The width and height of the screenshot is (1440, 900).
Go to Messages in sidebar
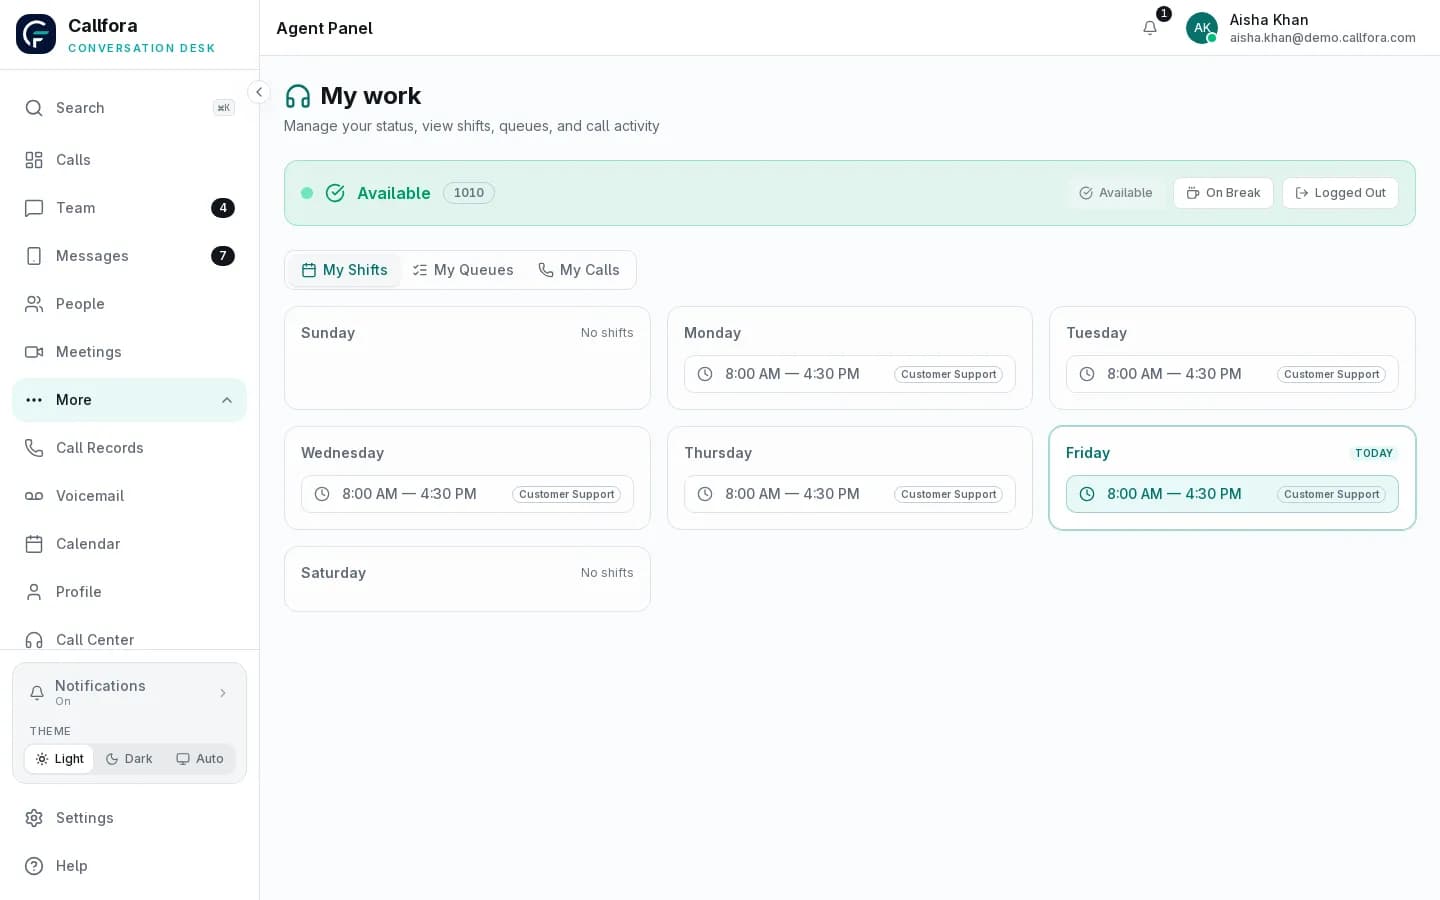pos(129,256)
